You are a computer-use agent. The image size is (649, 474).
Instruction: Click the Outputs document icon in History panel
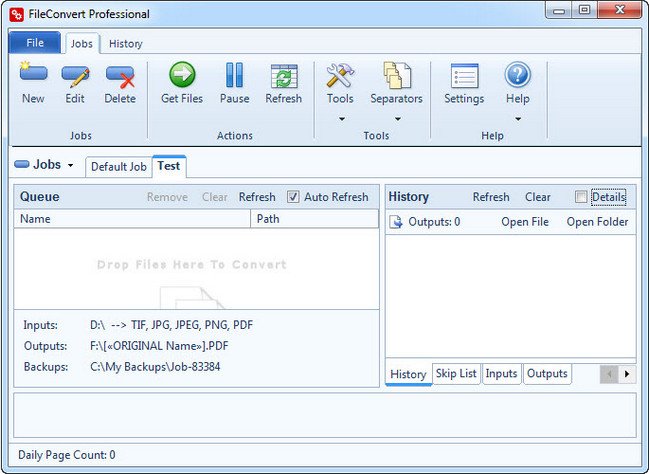click(x=396, y=222)
